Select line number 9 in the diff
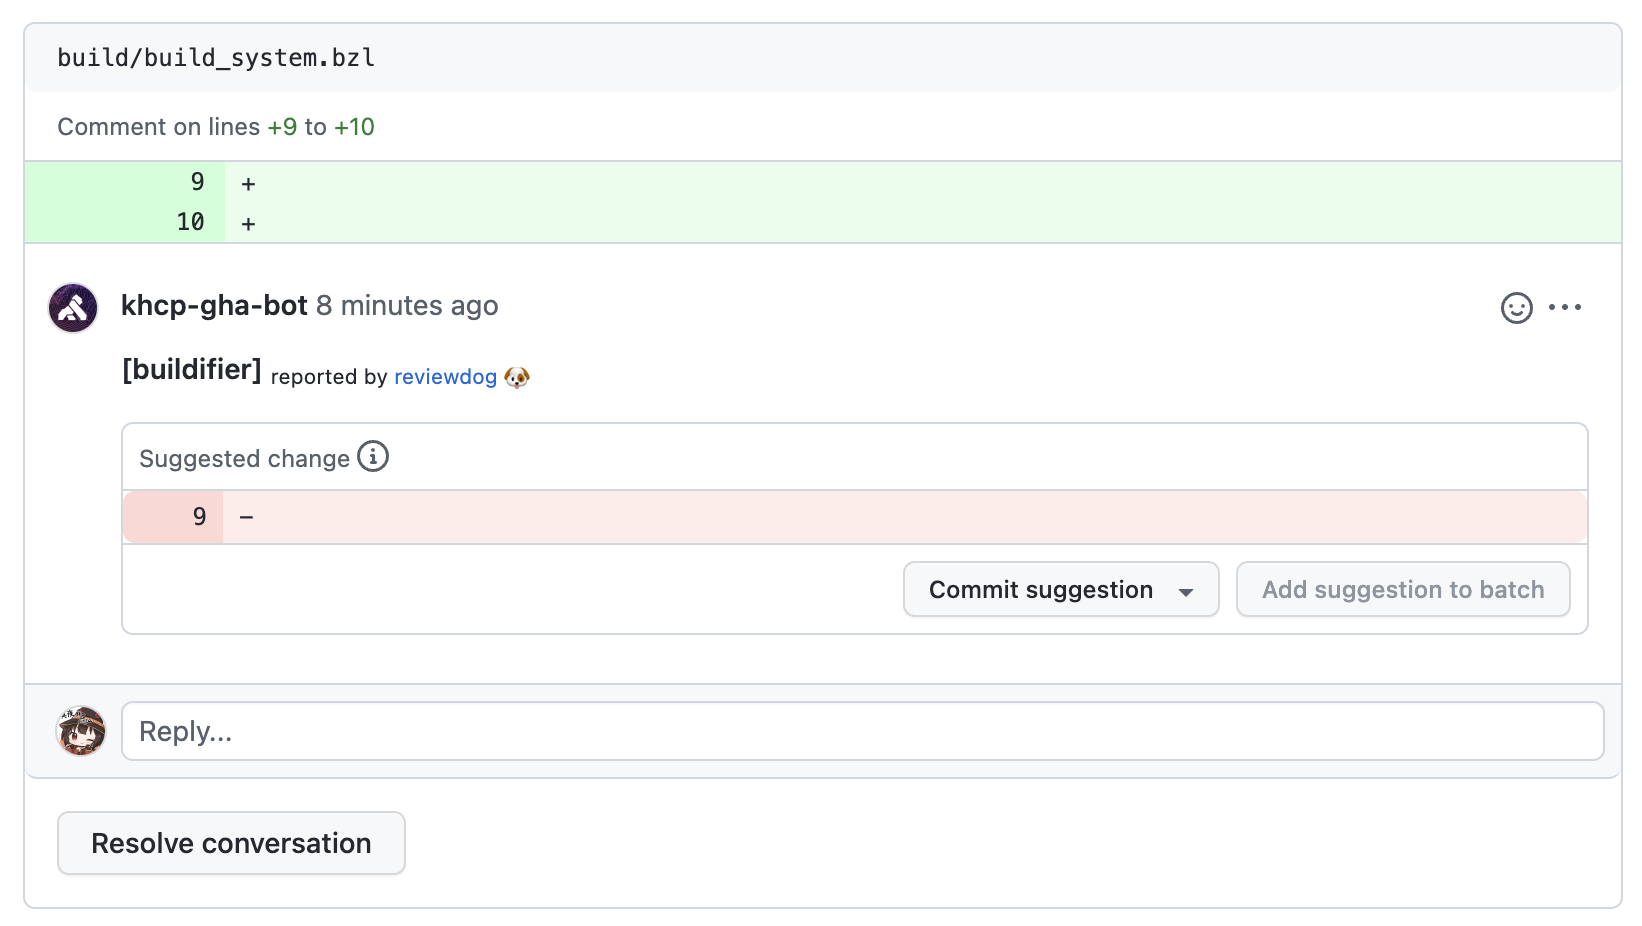Viewport: 1642px width, 926px height. pos(196,183)
